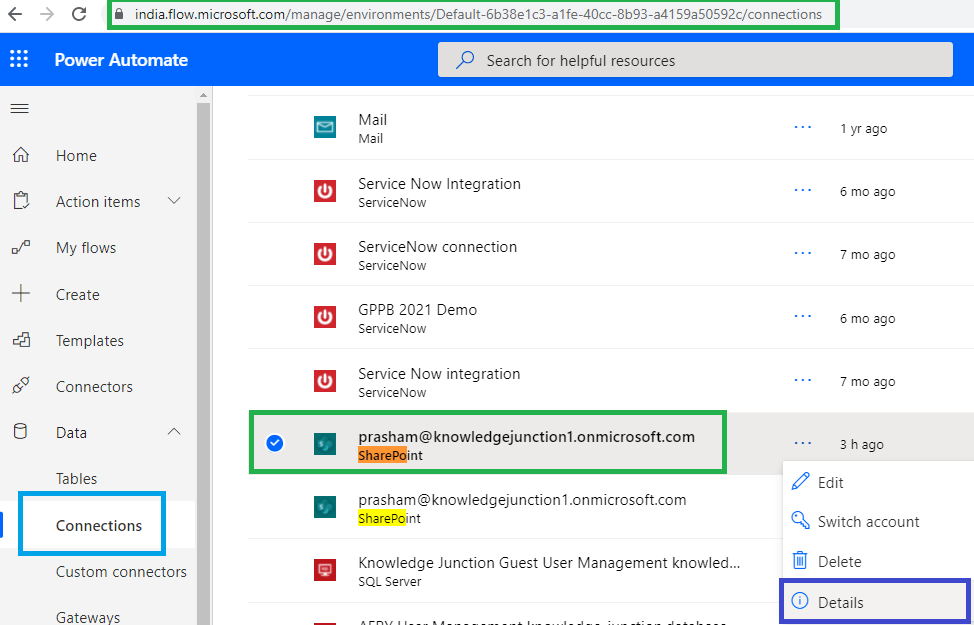Open My flows in sidebar
Image resolution: width=974 pixels, height=625 pixels.
coord(86,248)
